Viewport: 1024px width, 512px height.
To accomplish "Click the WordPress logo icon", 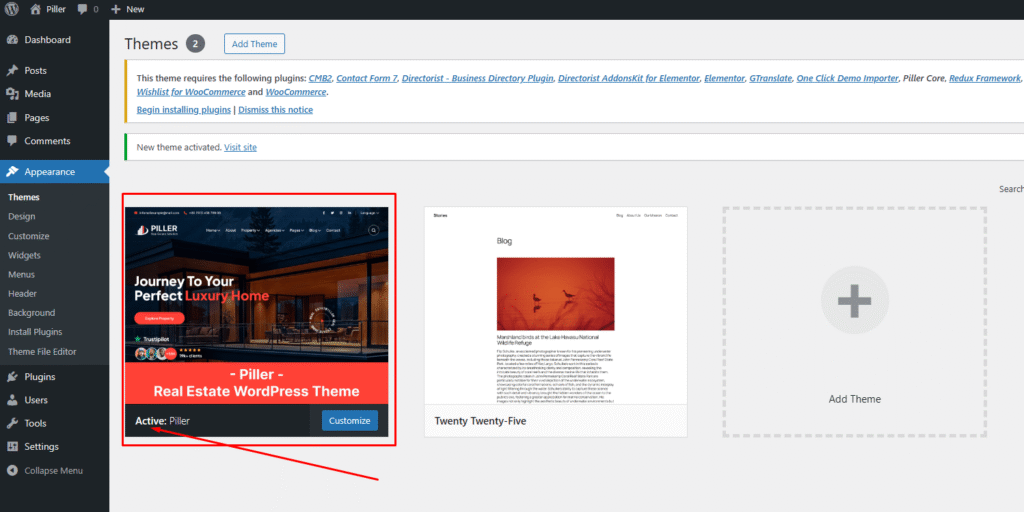I will (11, 9).
